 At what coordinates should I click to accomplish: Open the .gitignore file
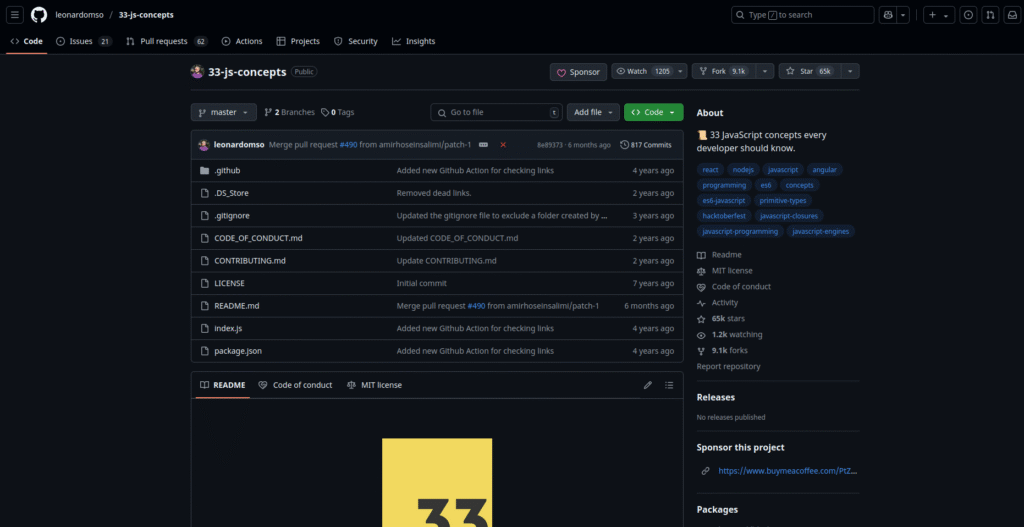pos(232,216)
